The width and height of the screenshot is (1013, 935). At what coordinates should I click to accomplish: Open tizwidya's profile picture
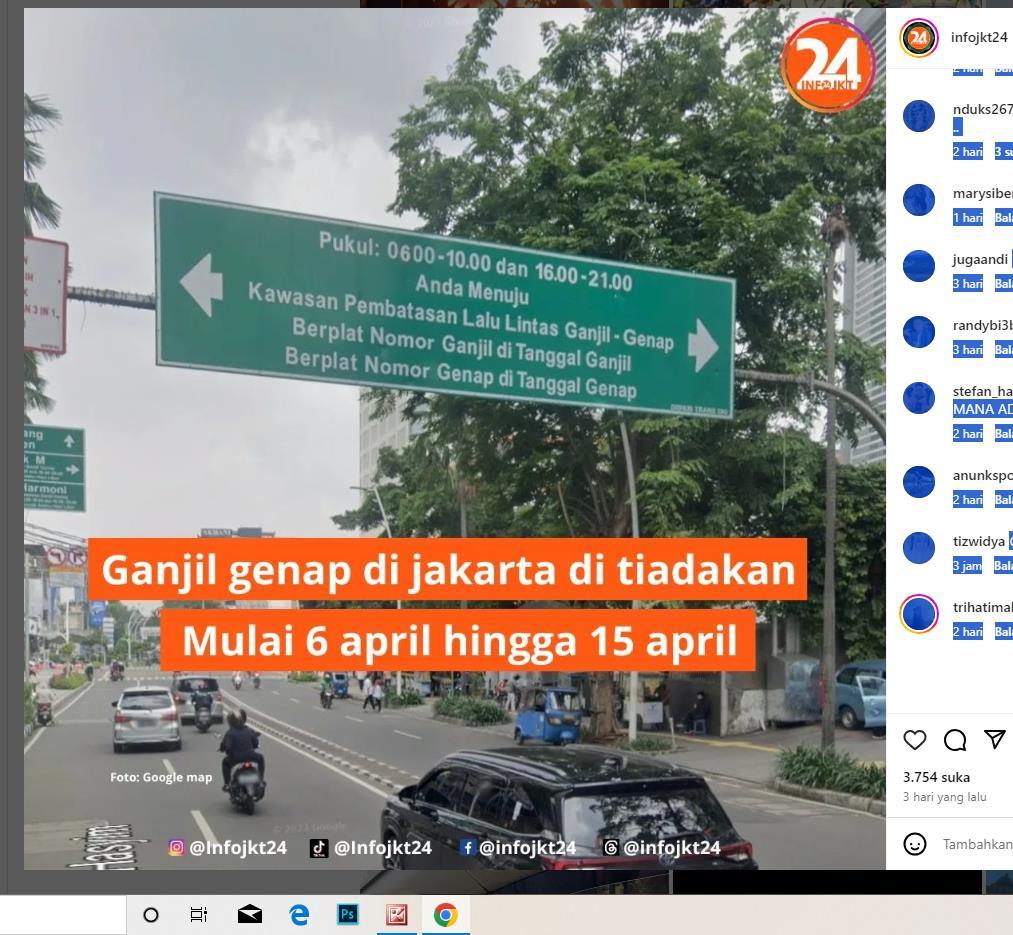point(919,547)
